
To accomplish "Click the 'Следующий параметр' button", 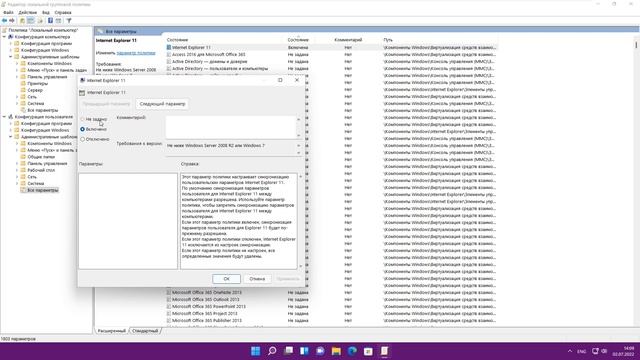I will [162, 104].
